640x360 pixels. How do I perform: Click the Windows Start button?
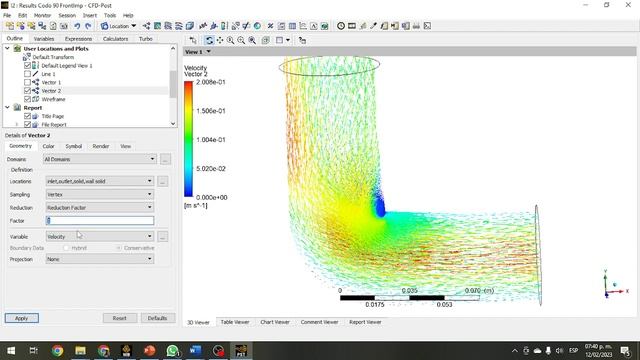(11, 351)
